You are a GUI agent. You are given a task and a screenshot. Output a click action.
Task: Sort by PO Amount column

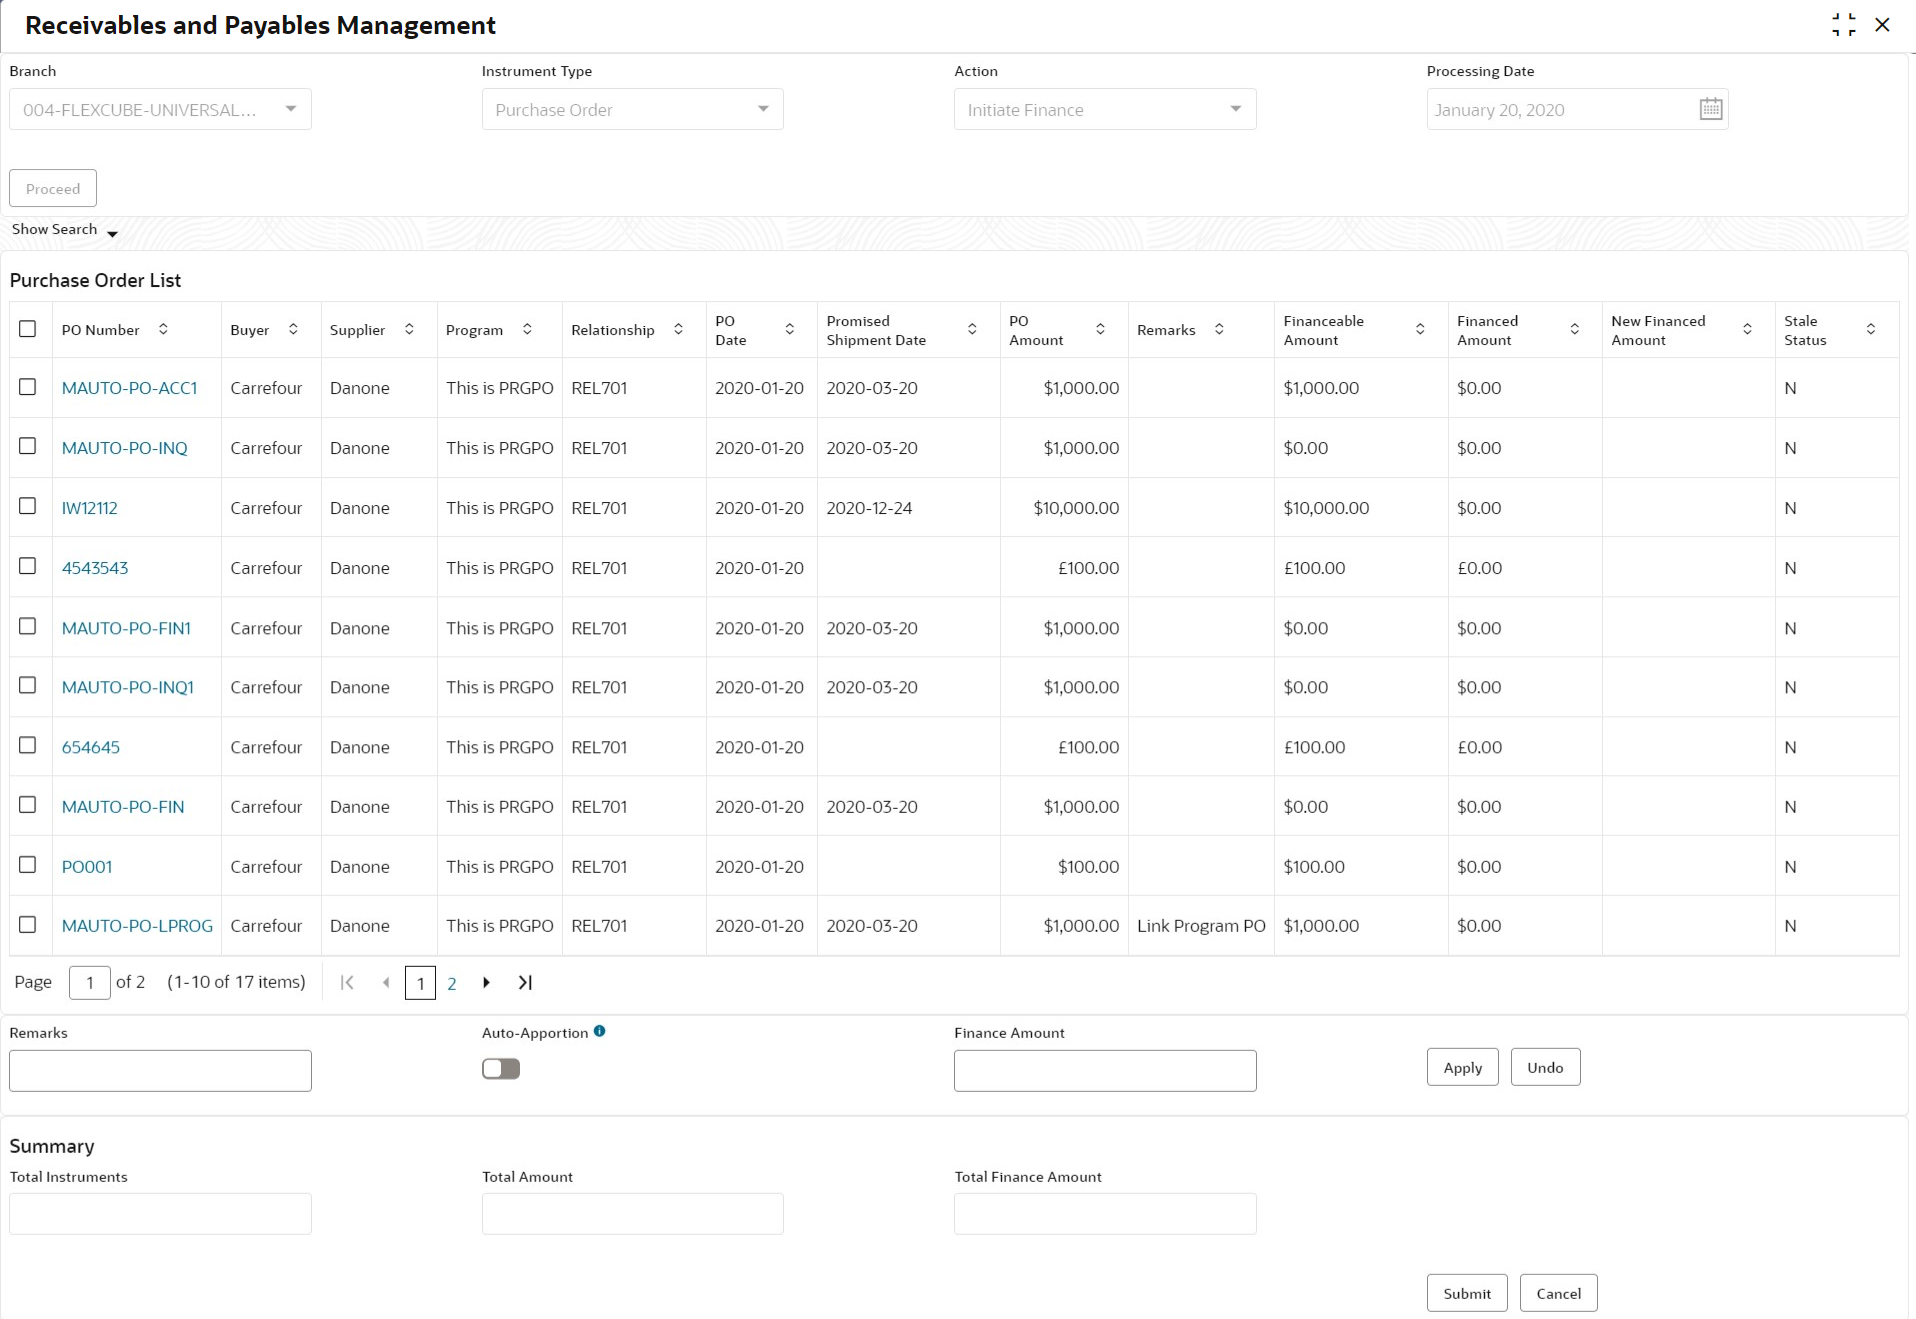[1100, 329]
